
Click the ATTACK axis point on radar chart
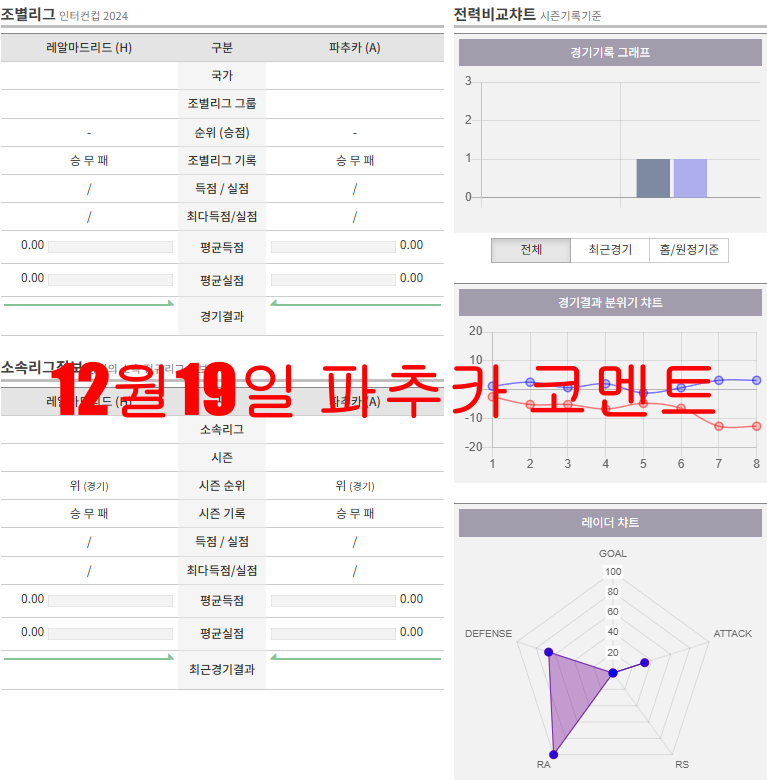[x=644, y=662]
